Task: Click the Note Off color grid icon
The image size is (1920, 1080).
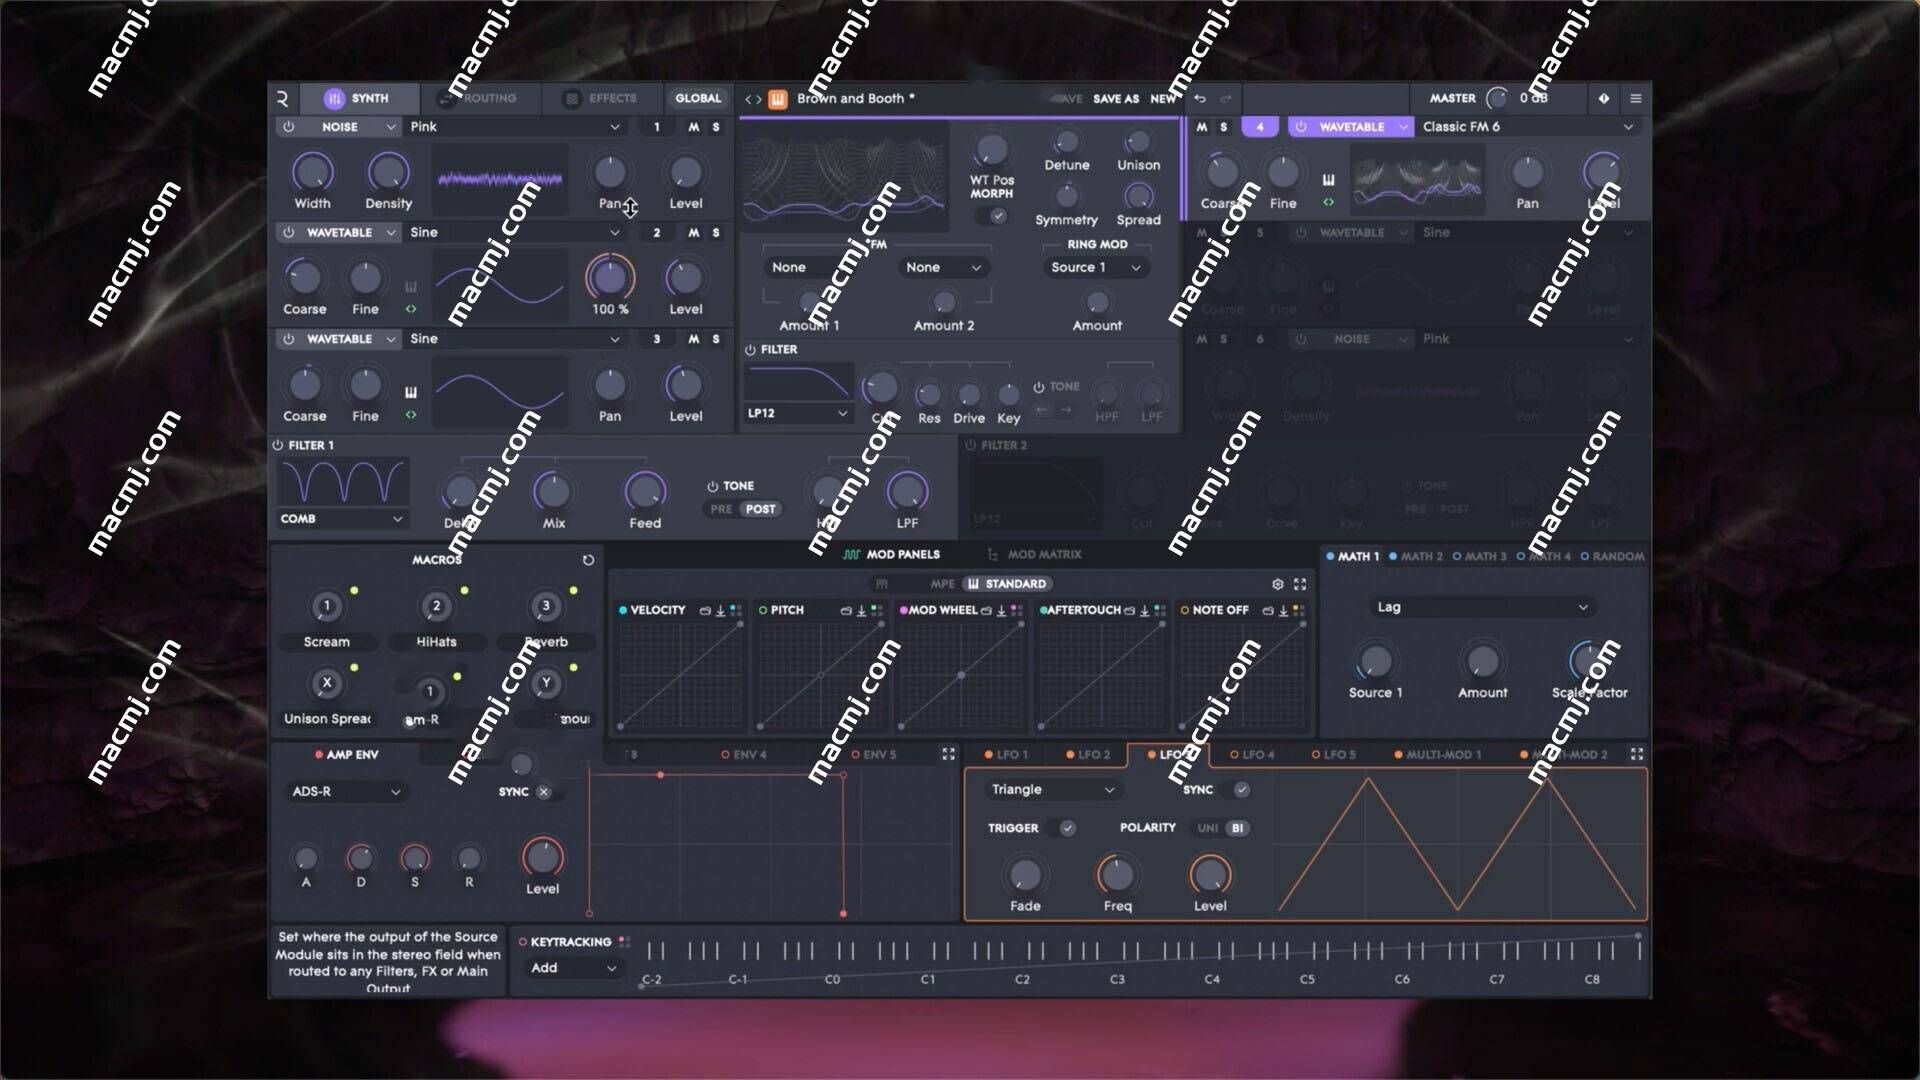Action: coord(1299,610)
